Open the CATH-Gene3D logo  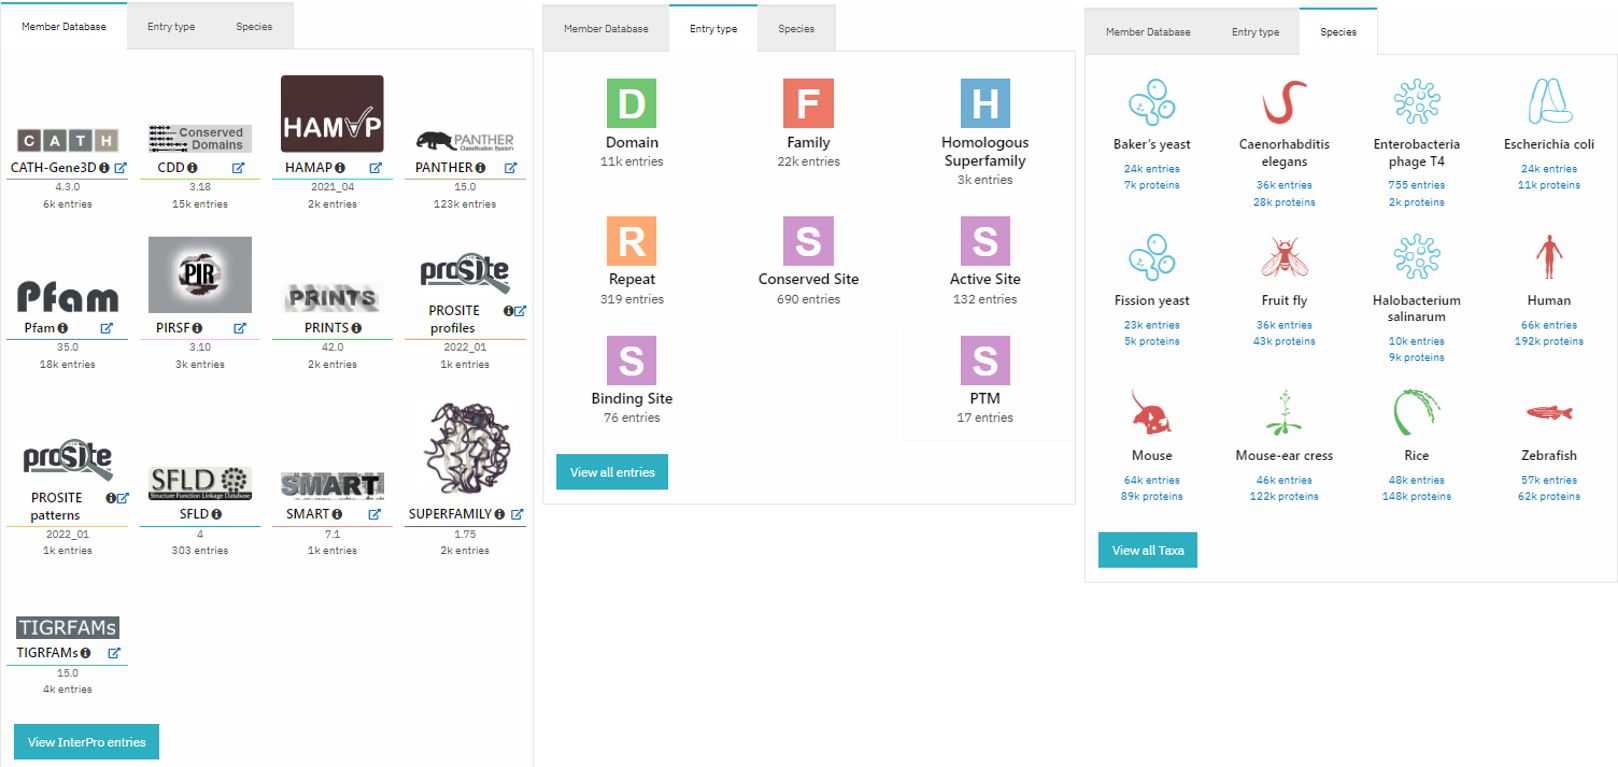pyautogui.click(x=67, y=140)
